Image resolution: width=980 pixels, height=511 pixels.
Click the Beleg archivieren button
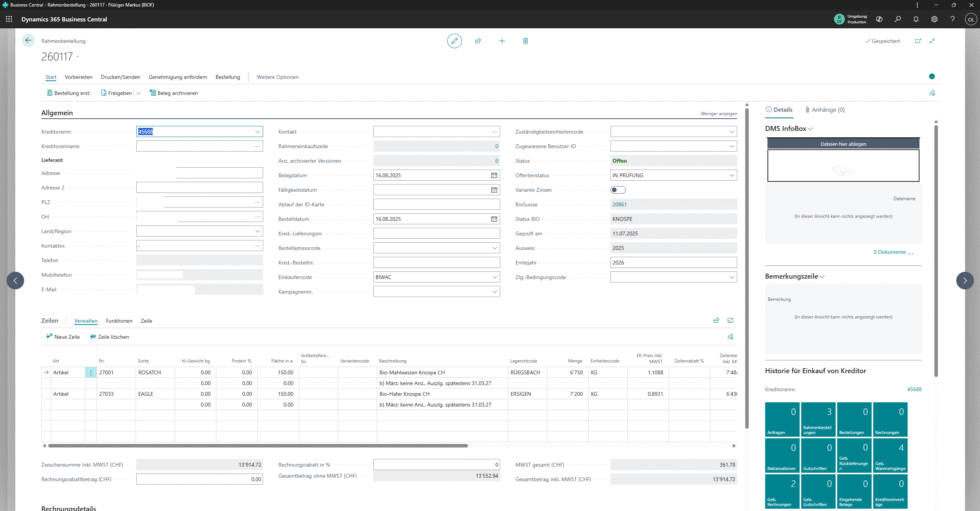174,93
